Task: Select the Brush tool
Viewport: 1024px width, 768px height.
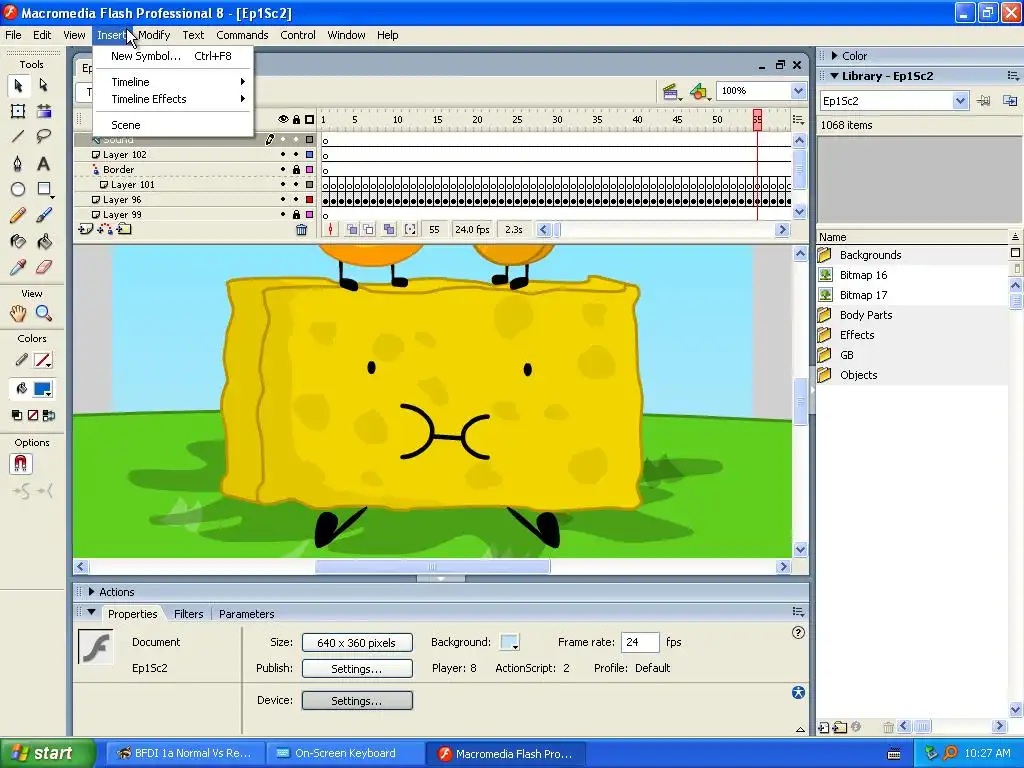Action: click(x=44, y=215)
